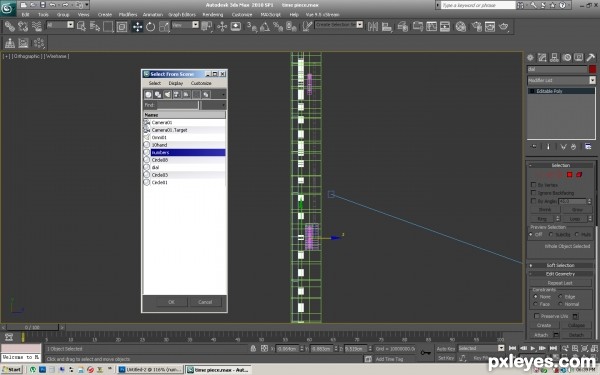This screenshot has width=600, height=375.
Task: Click the Repeat Last button
Action: click(560, 283)
